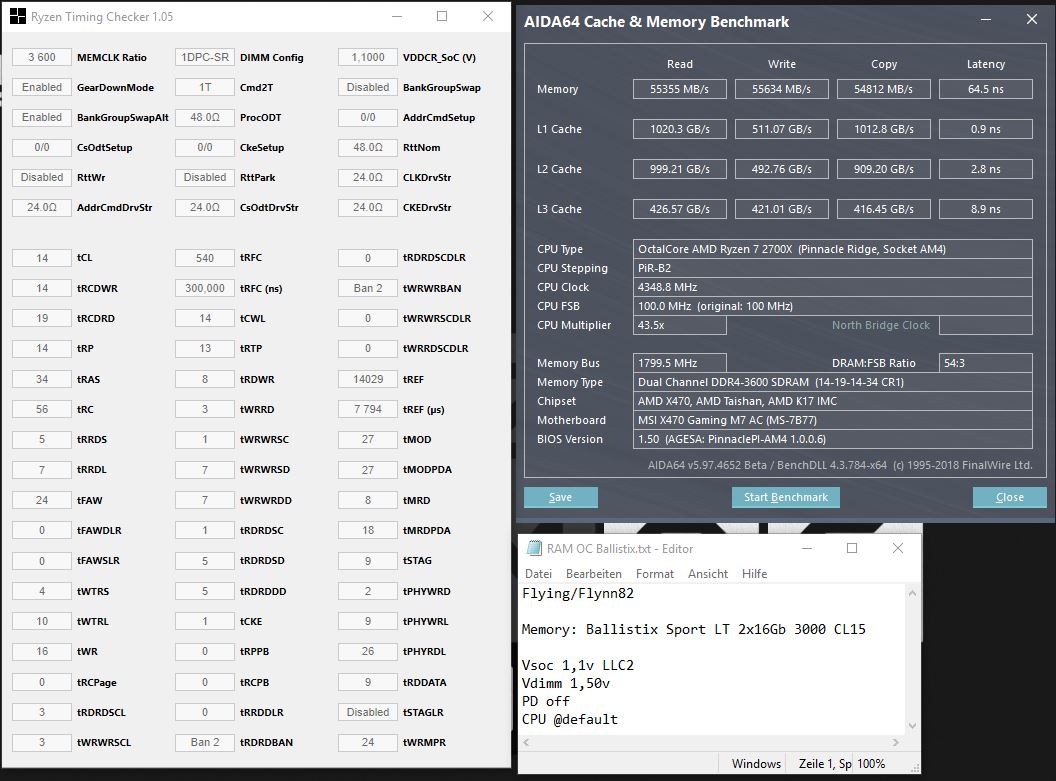Click the Notepad file icon in Editor title bar

(x=533, y=548)
